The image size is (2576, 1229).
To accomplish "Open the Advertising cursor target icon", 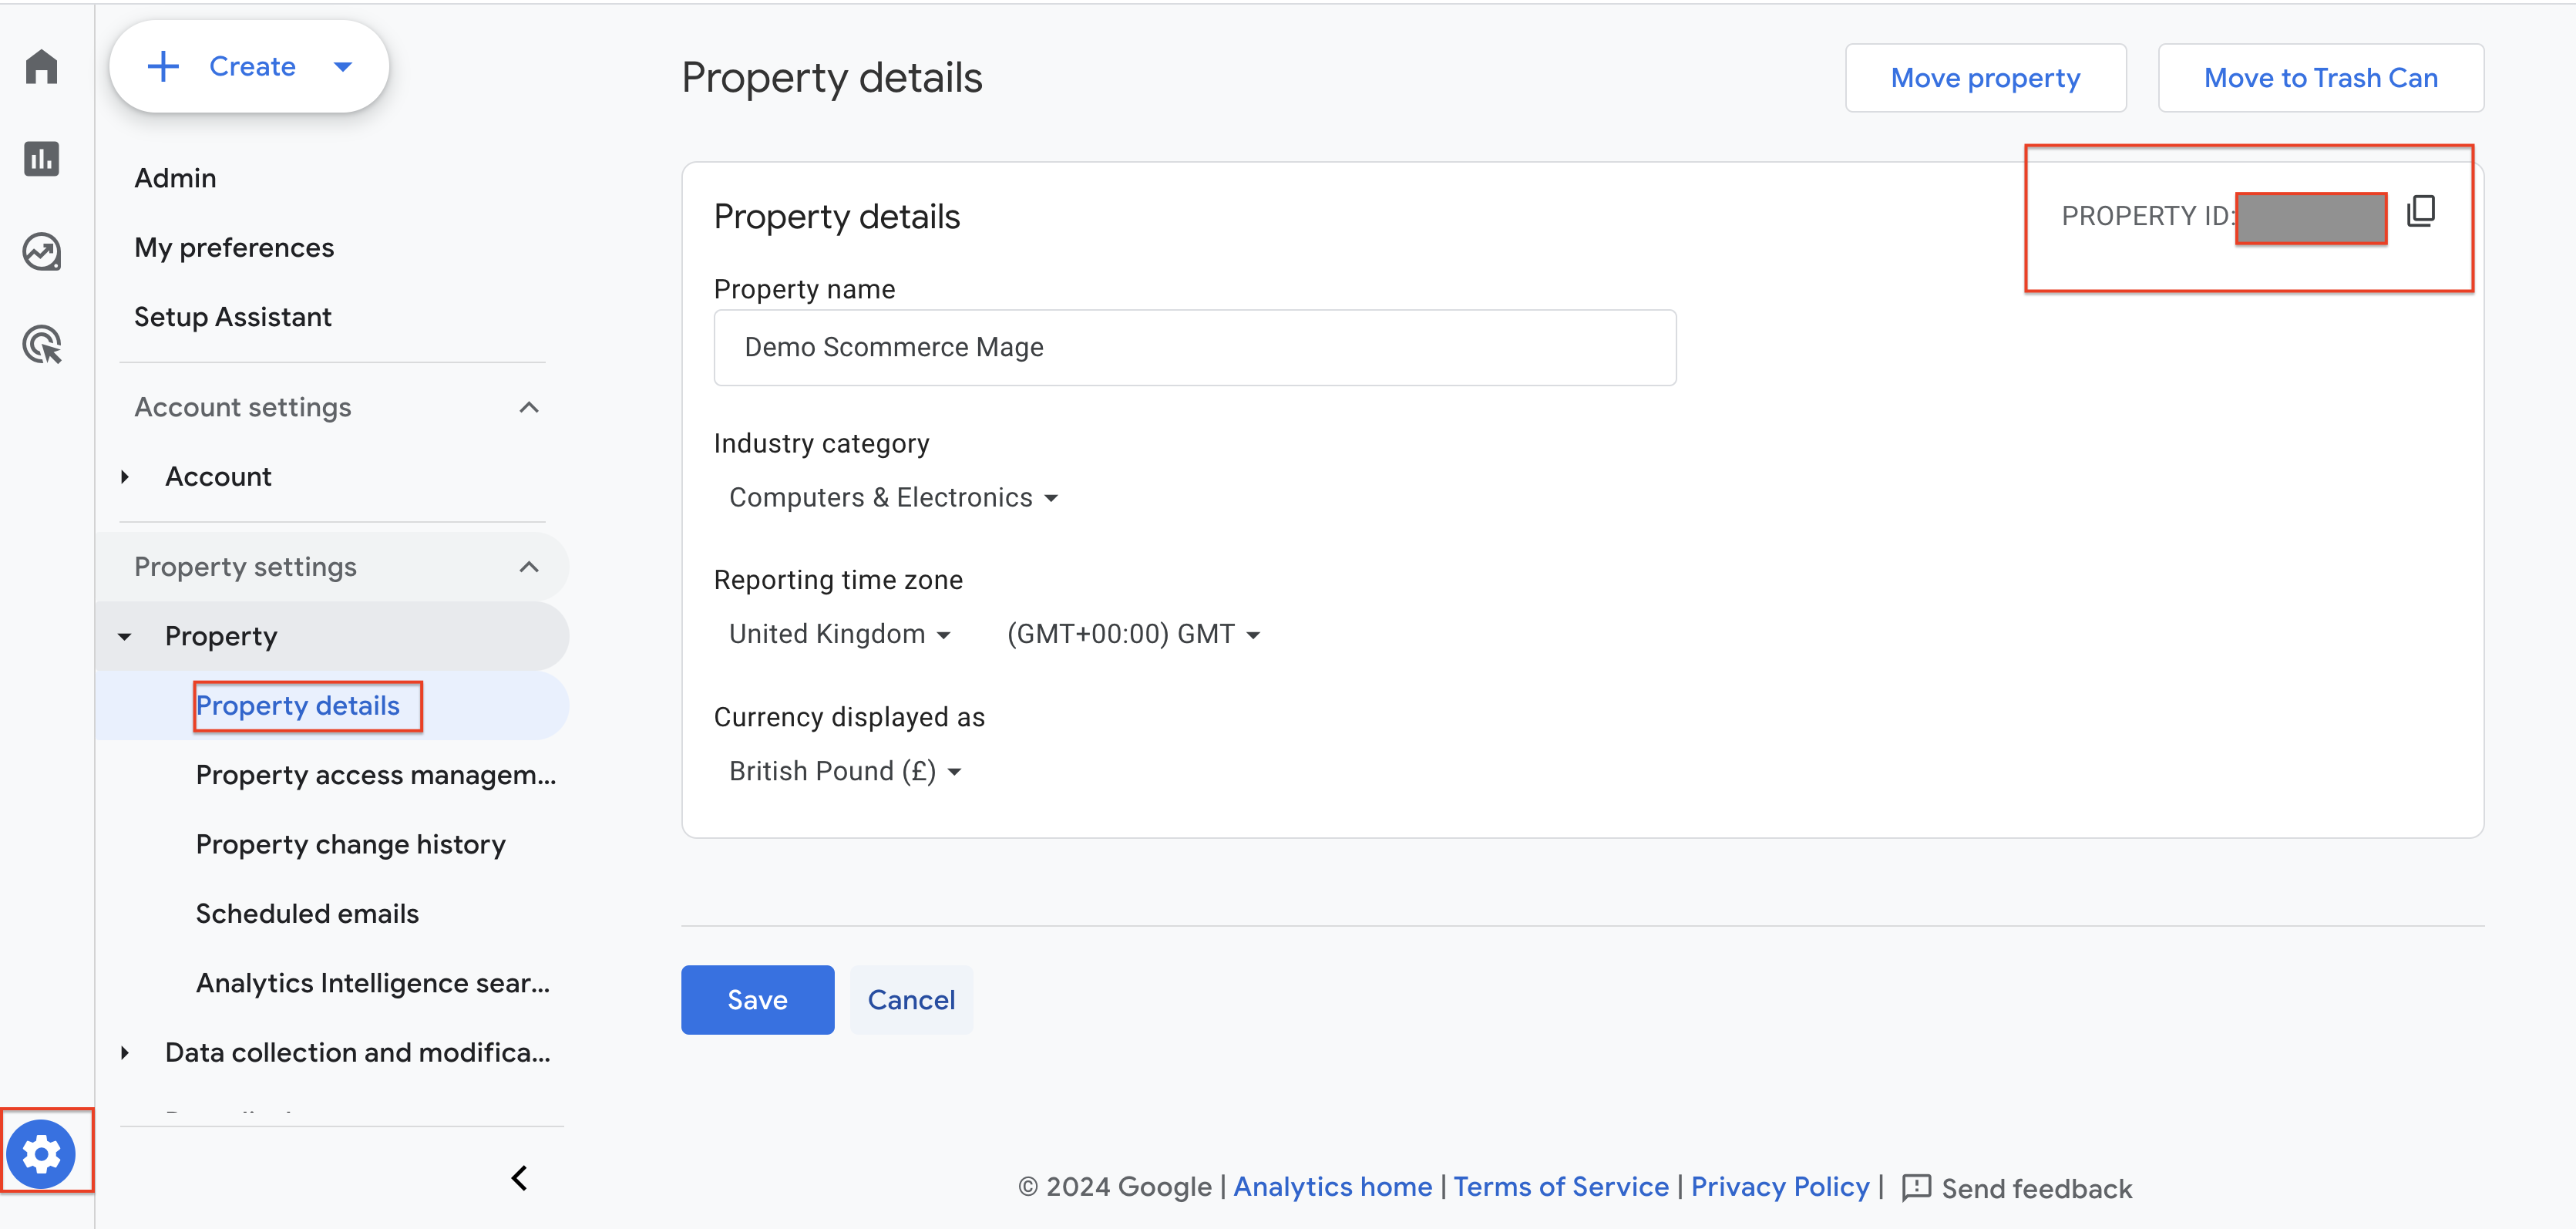I will click(x=41, y=345).
